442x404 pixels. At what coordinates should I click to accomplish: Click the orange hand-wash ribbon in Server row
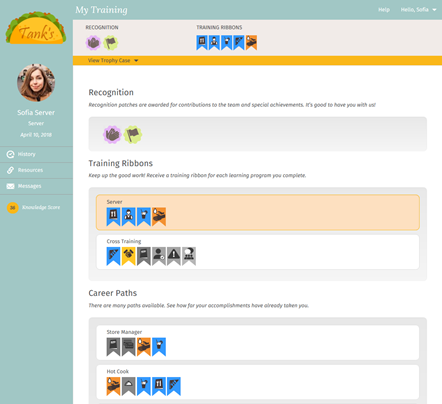click(159, 217)
